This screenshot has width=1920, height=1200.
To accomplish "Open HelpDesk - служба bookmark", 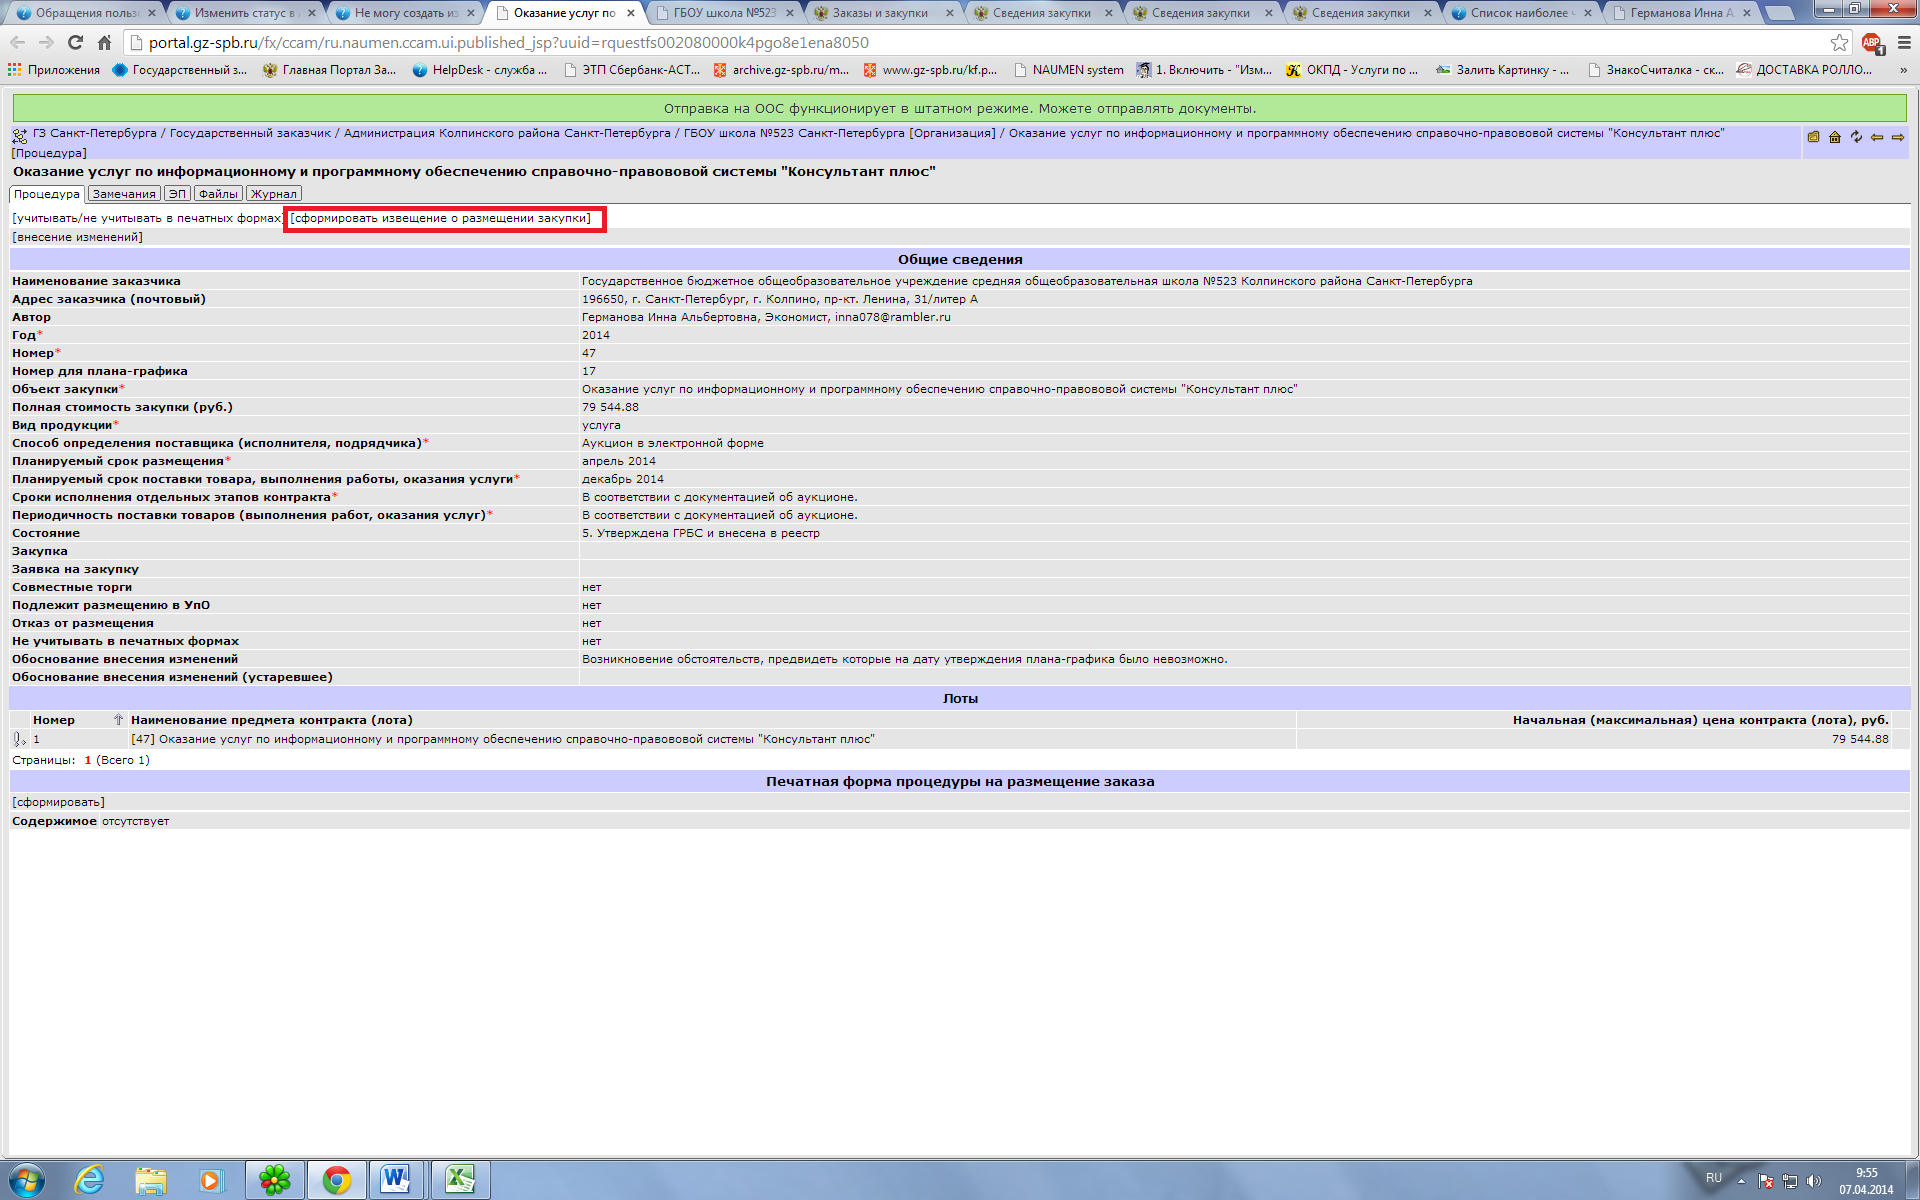I will [480, 70].
